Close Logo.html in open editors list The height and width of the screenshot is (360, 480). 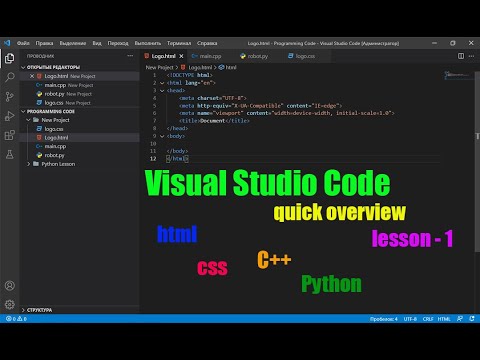coord(32,76)
